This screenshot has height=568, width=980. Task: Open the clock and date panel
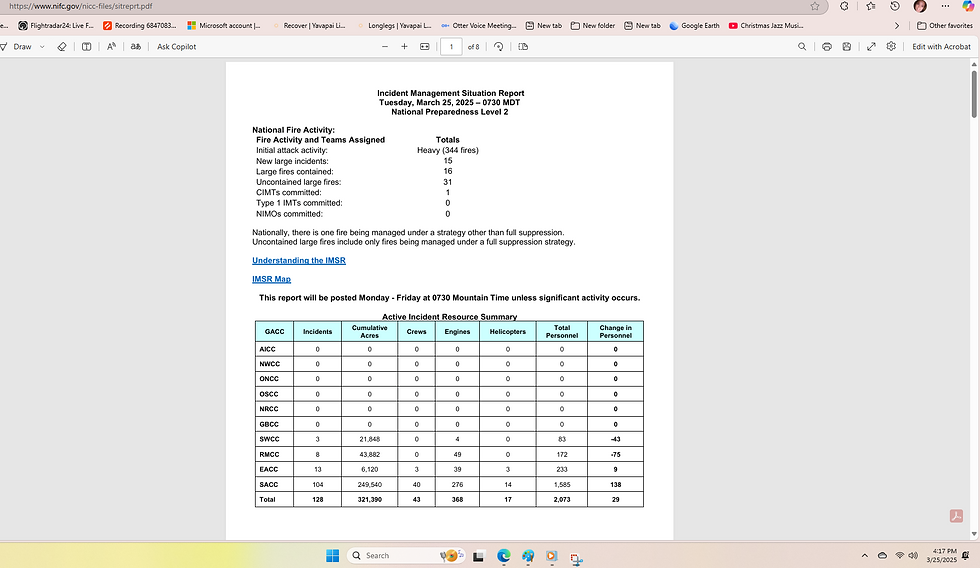[942, 556]
